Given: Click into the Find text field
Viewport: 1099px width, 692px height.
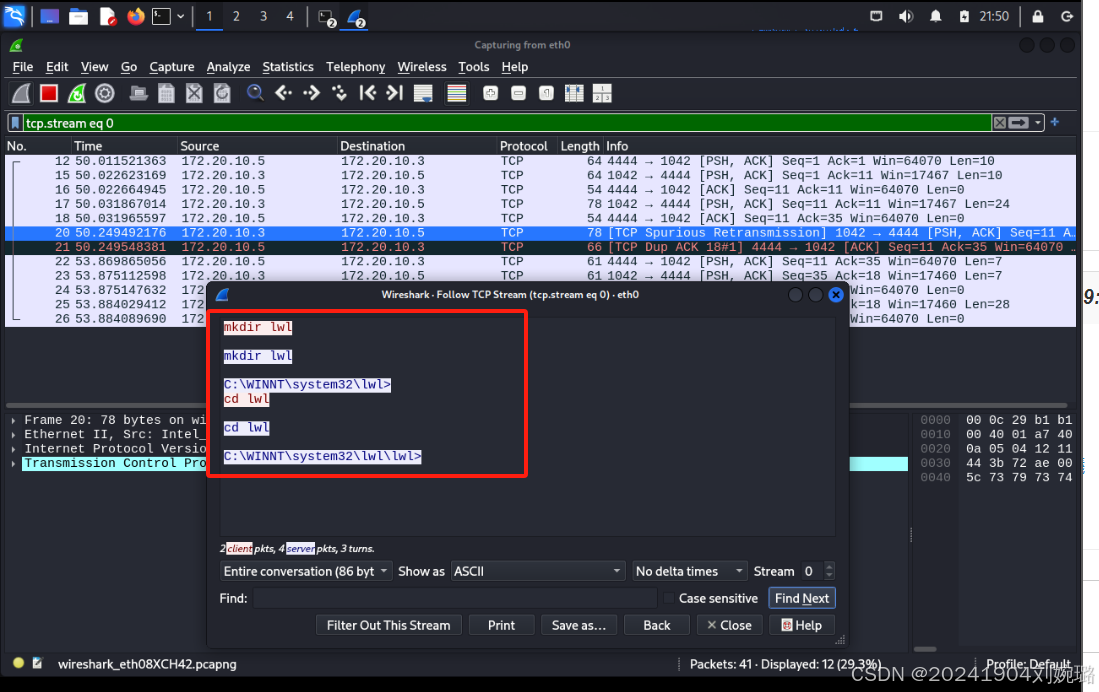Looking at the screenshot, I should coord(455,598).
